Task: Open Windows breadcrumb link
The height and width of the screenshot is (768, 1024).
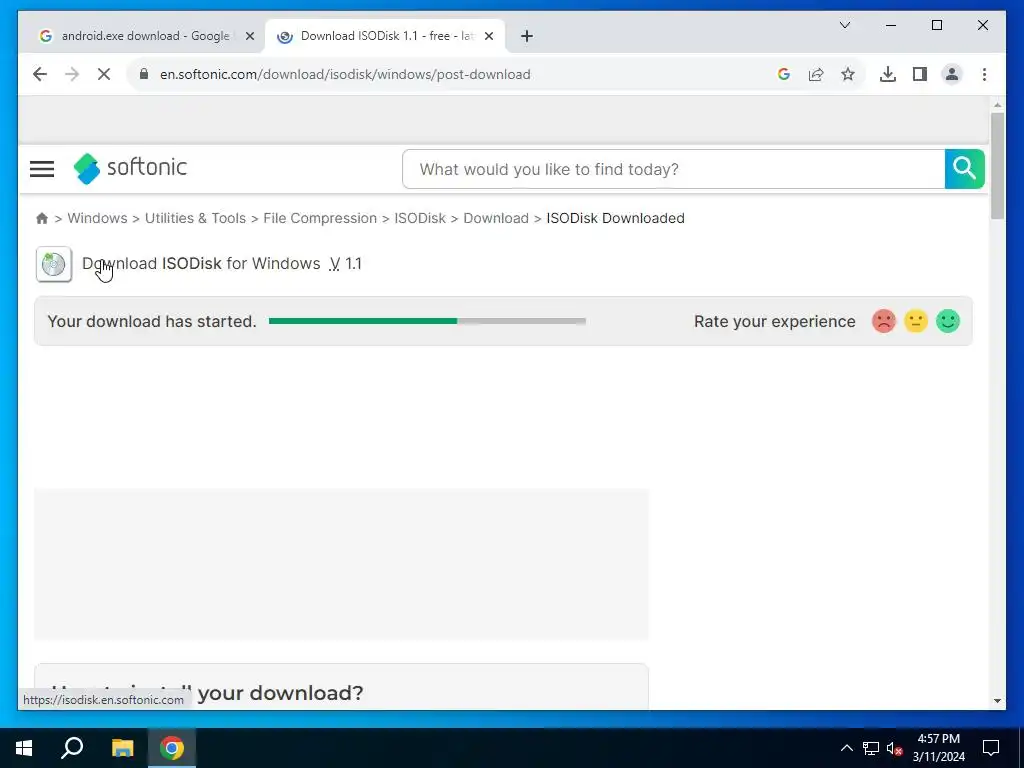Action: tap(97, 218)
